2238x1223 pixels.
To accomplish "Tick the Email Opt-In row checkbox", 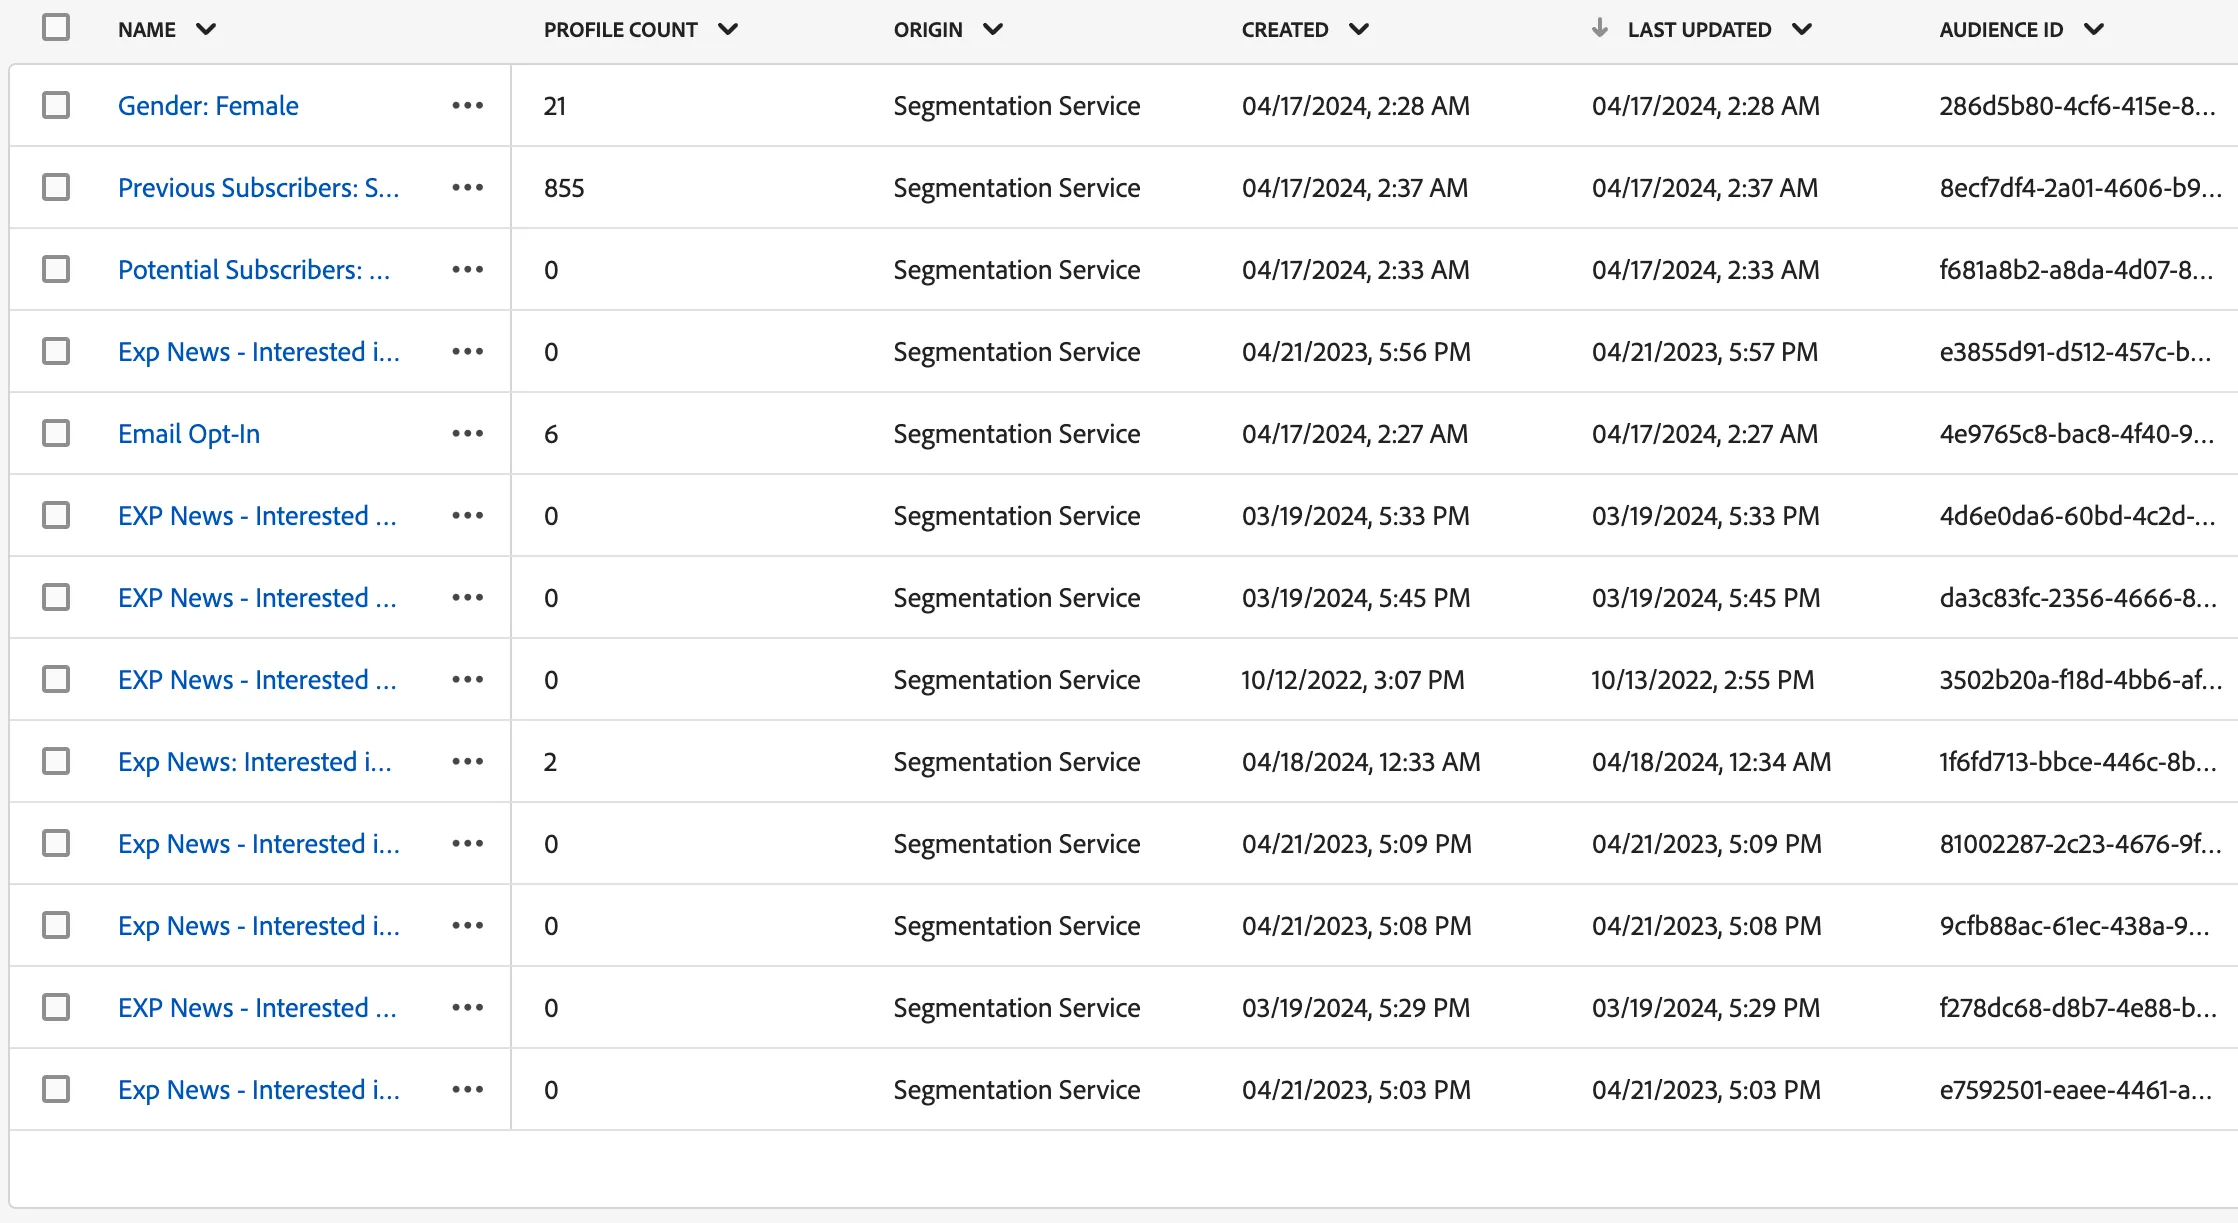I will coord(56,433).
